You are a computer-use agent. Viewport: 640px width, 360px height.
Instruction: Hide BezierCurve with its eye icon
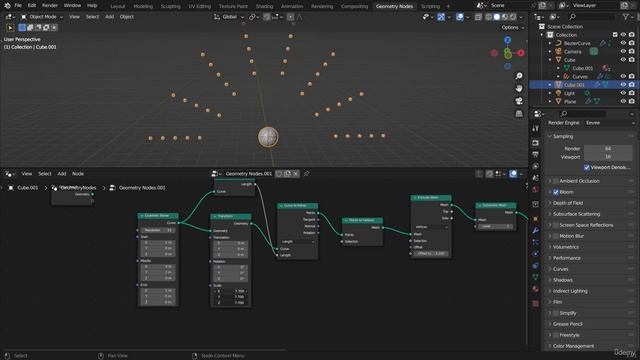[623, 43]
